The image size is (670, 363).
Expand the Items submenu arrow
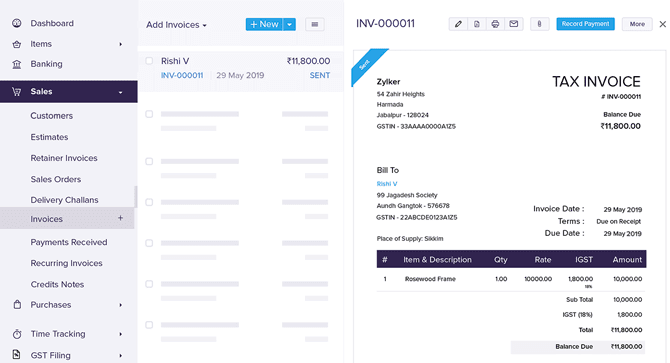120,44
